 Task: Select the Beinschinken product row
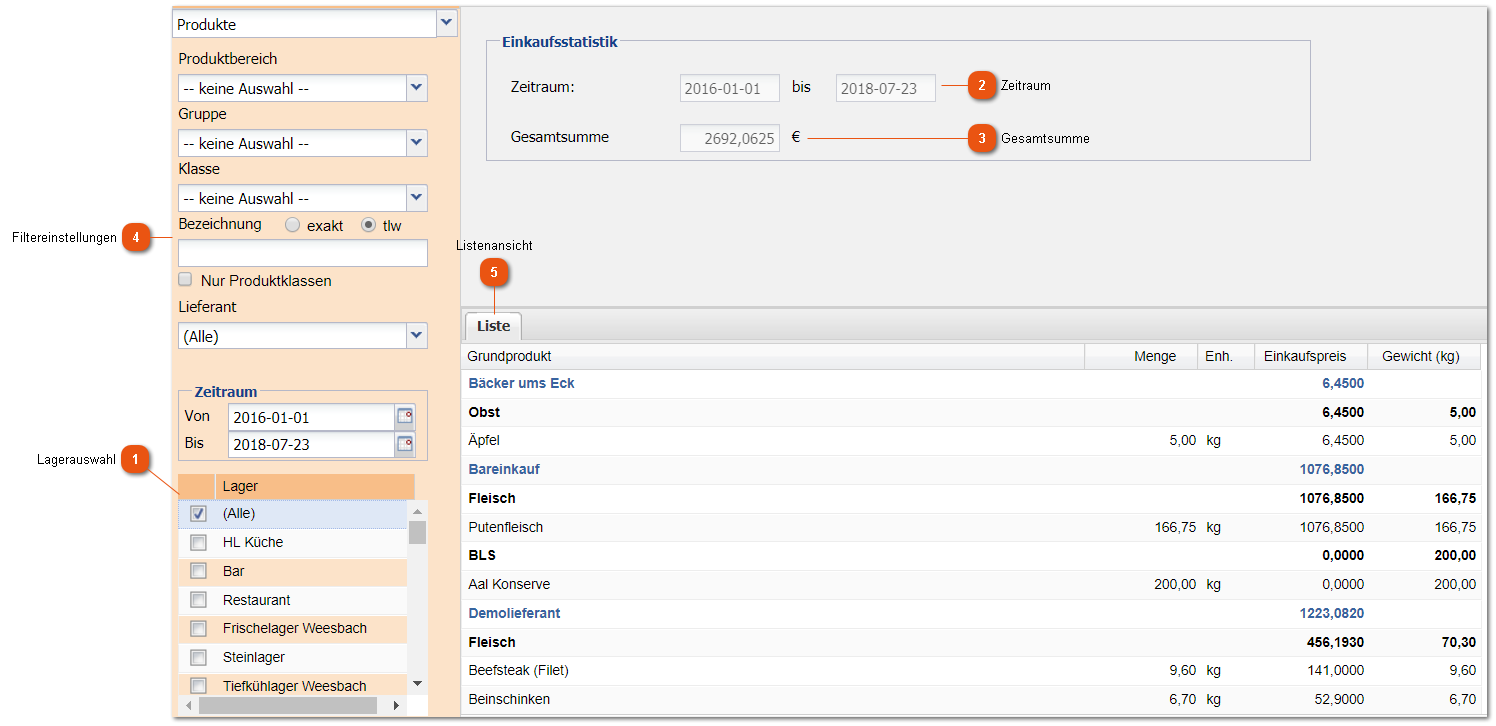click(971, 699)
